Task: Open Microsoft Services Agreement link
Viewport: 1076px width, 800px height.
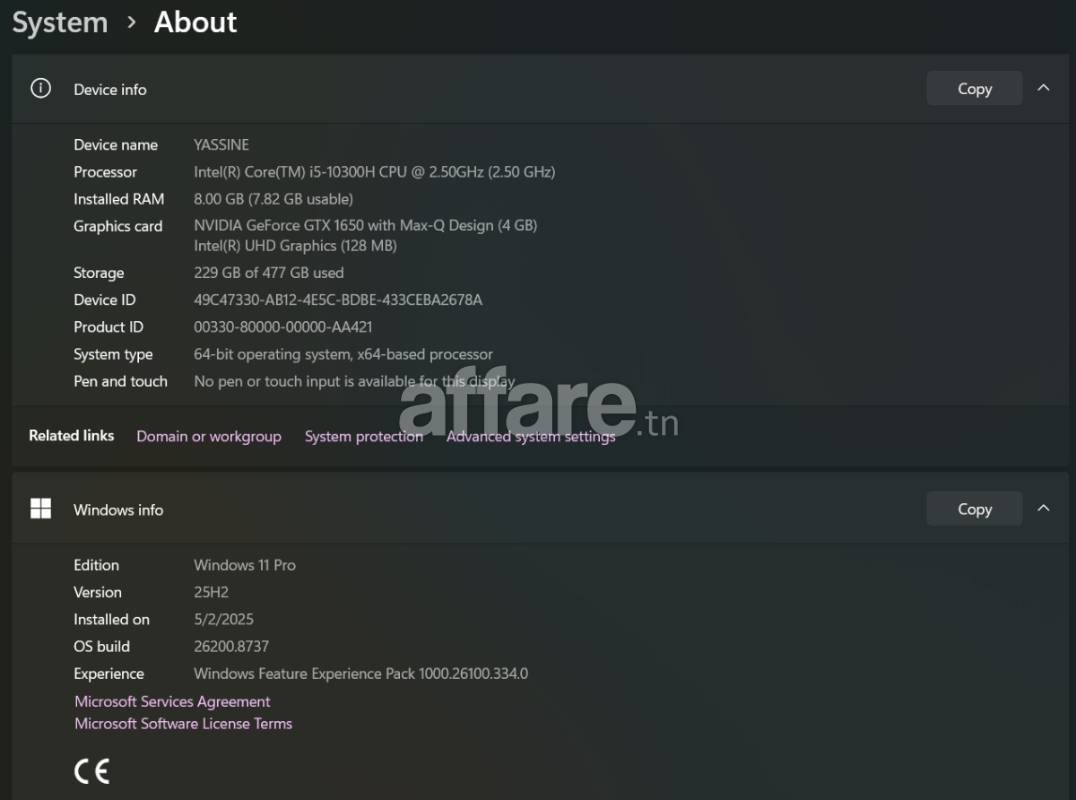Action: [x=172, y=701]
